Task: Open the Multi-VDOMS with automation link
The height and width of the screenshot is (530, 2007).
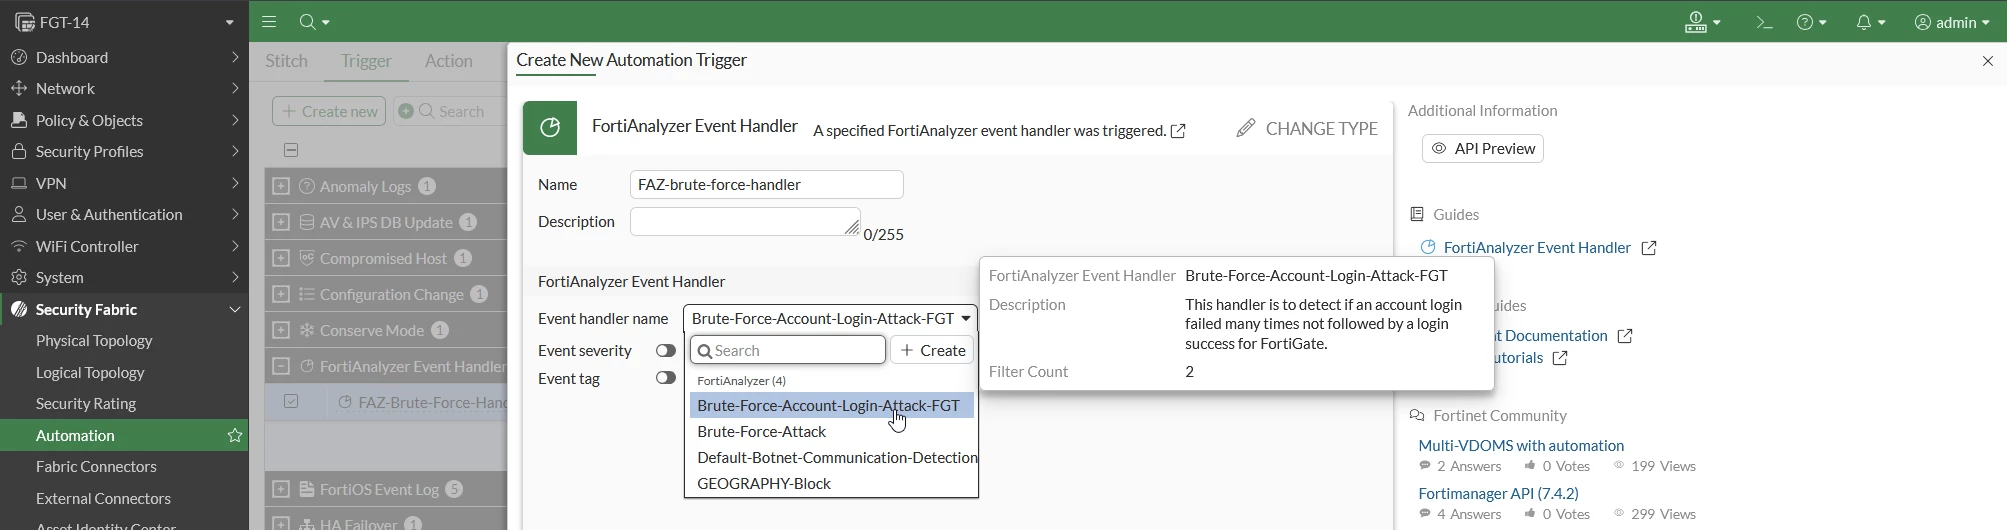Action: tap(1521, 445)
